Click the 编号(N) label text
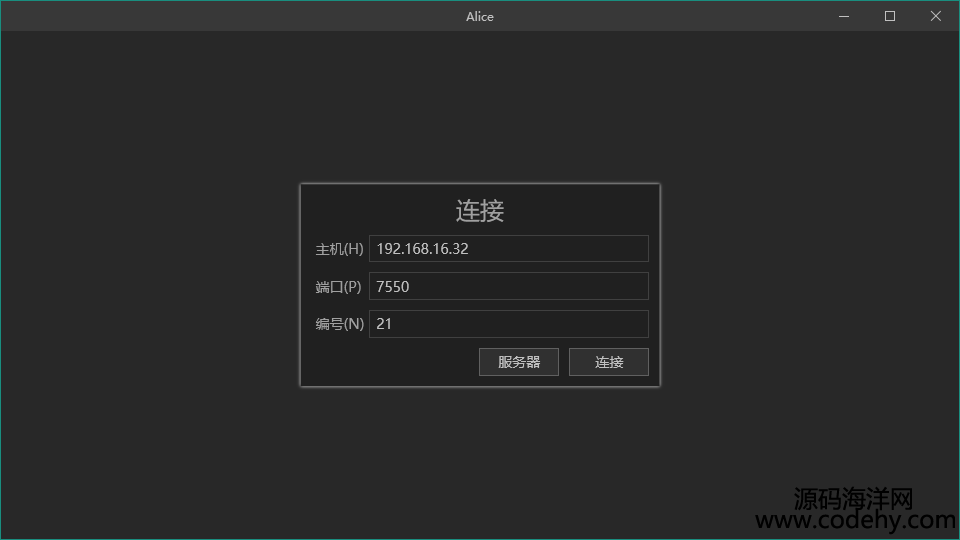This screenshot has height=540, width=960. tap(339, 324)
